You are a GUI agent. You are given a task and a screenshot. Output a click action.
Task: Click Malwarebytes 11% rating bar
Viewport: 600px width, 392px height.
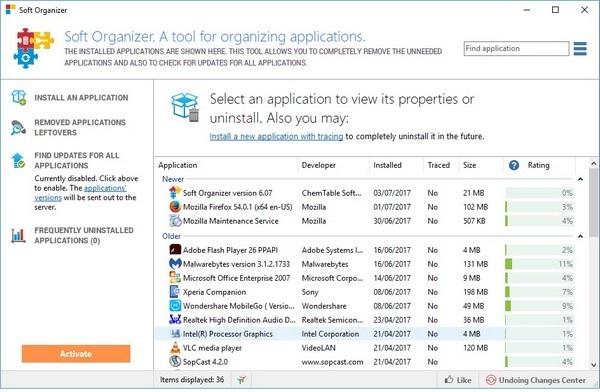coord(540,264)
